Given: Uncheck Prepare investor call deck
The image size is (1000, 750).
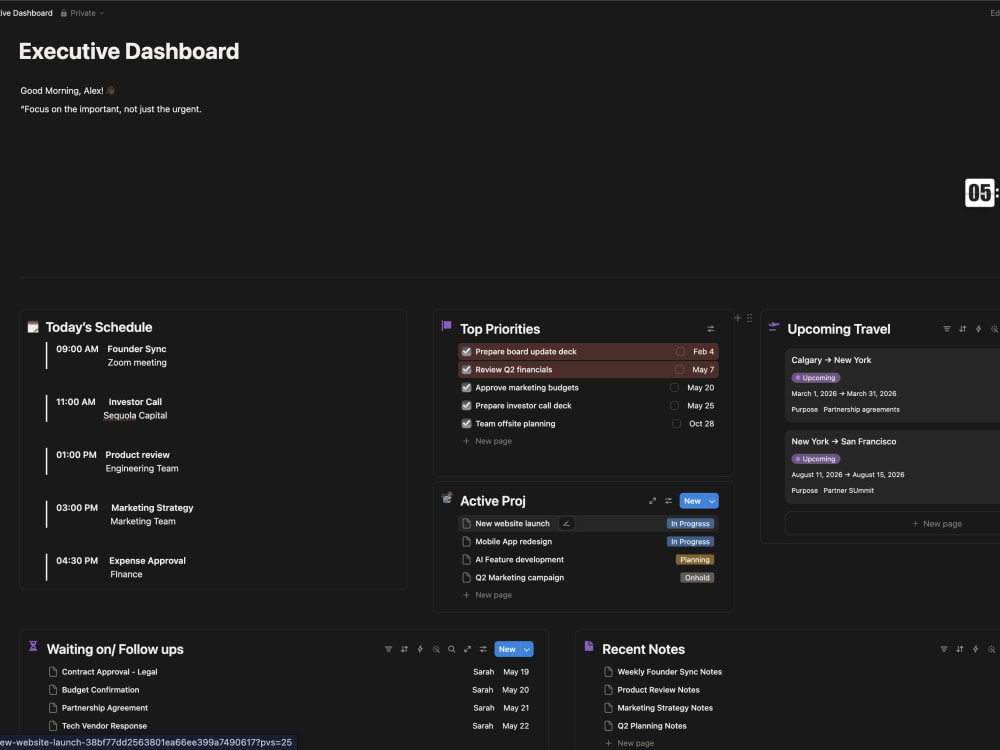Looking at the screenshot, I should tap(467, 406).
